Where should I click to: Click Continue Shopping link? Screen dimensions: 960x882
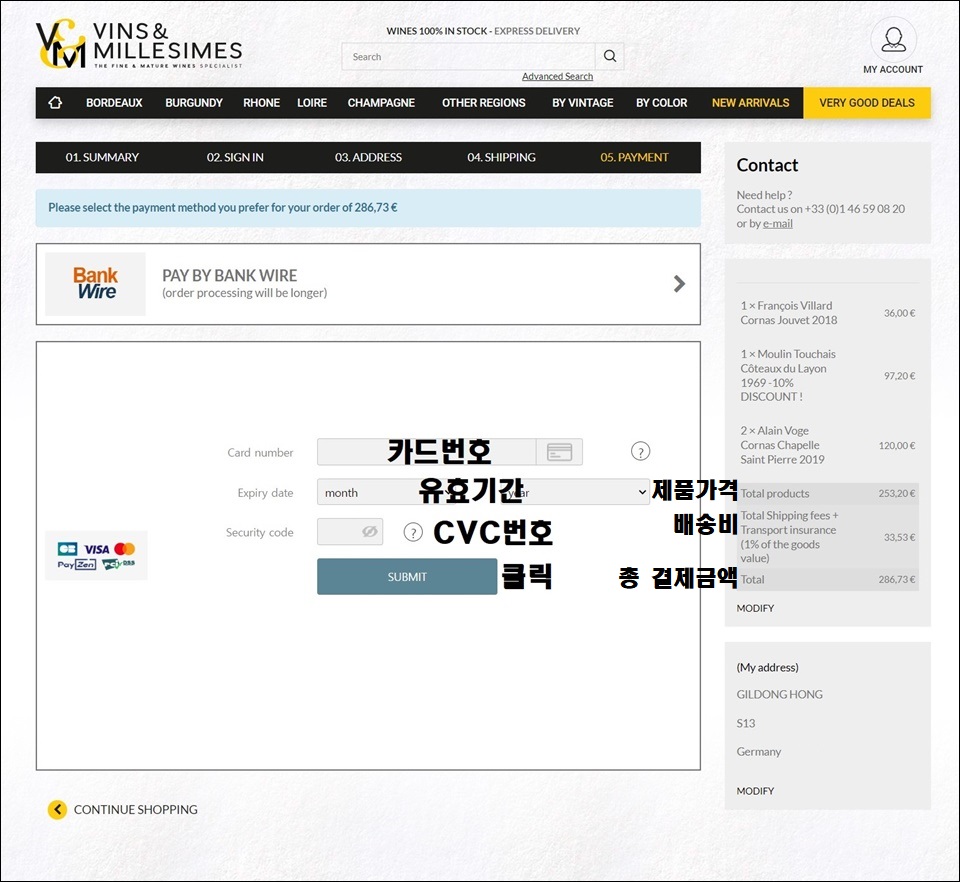pos(136,809)
